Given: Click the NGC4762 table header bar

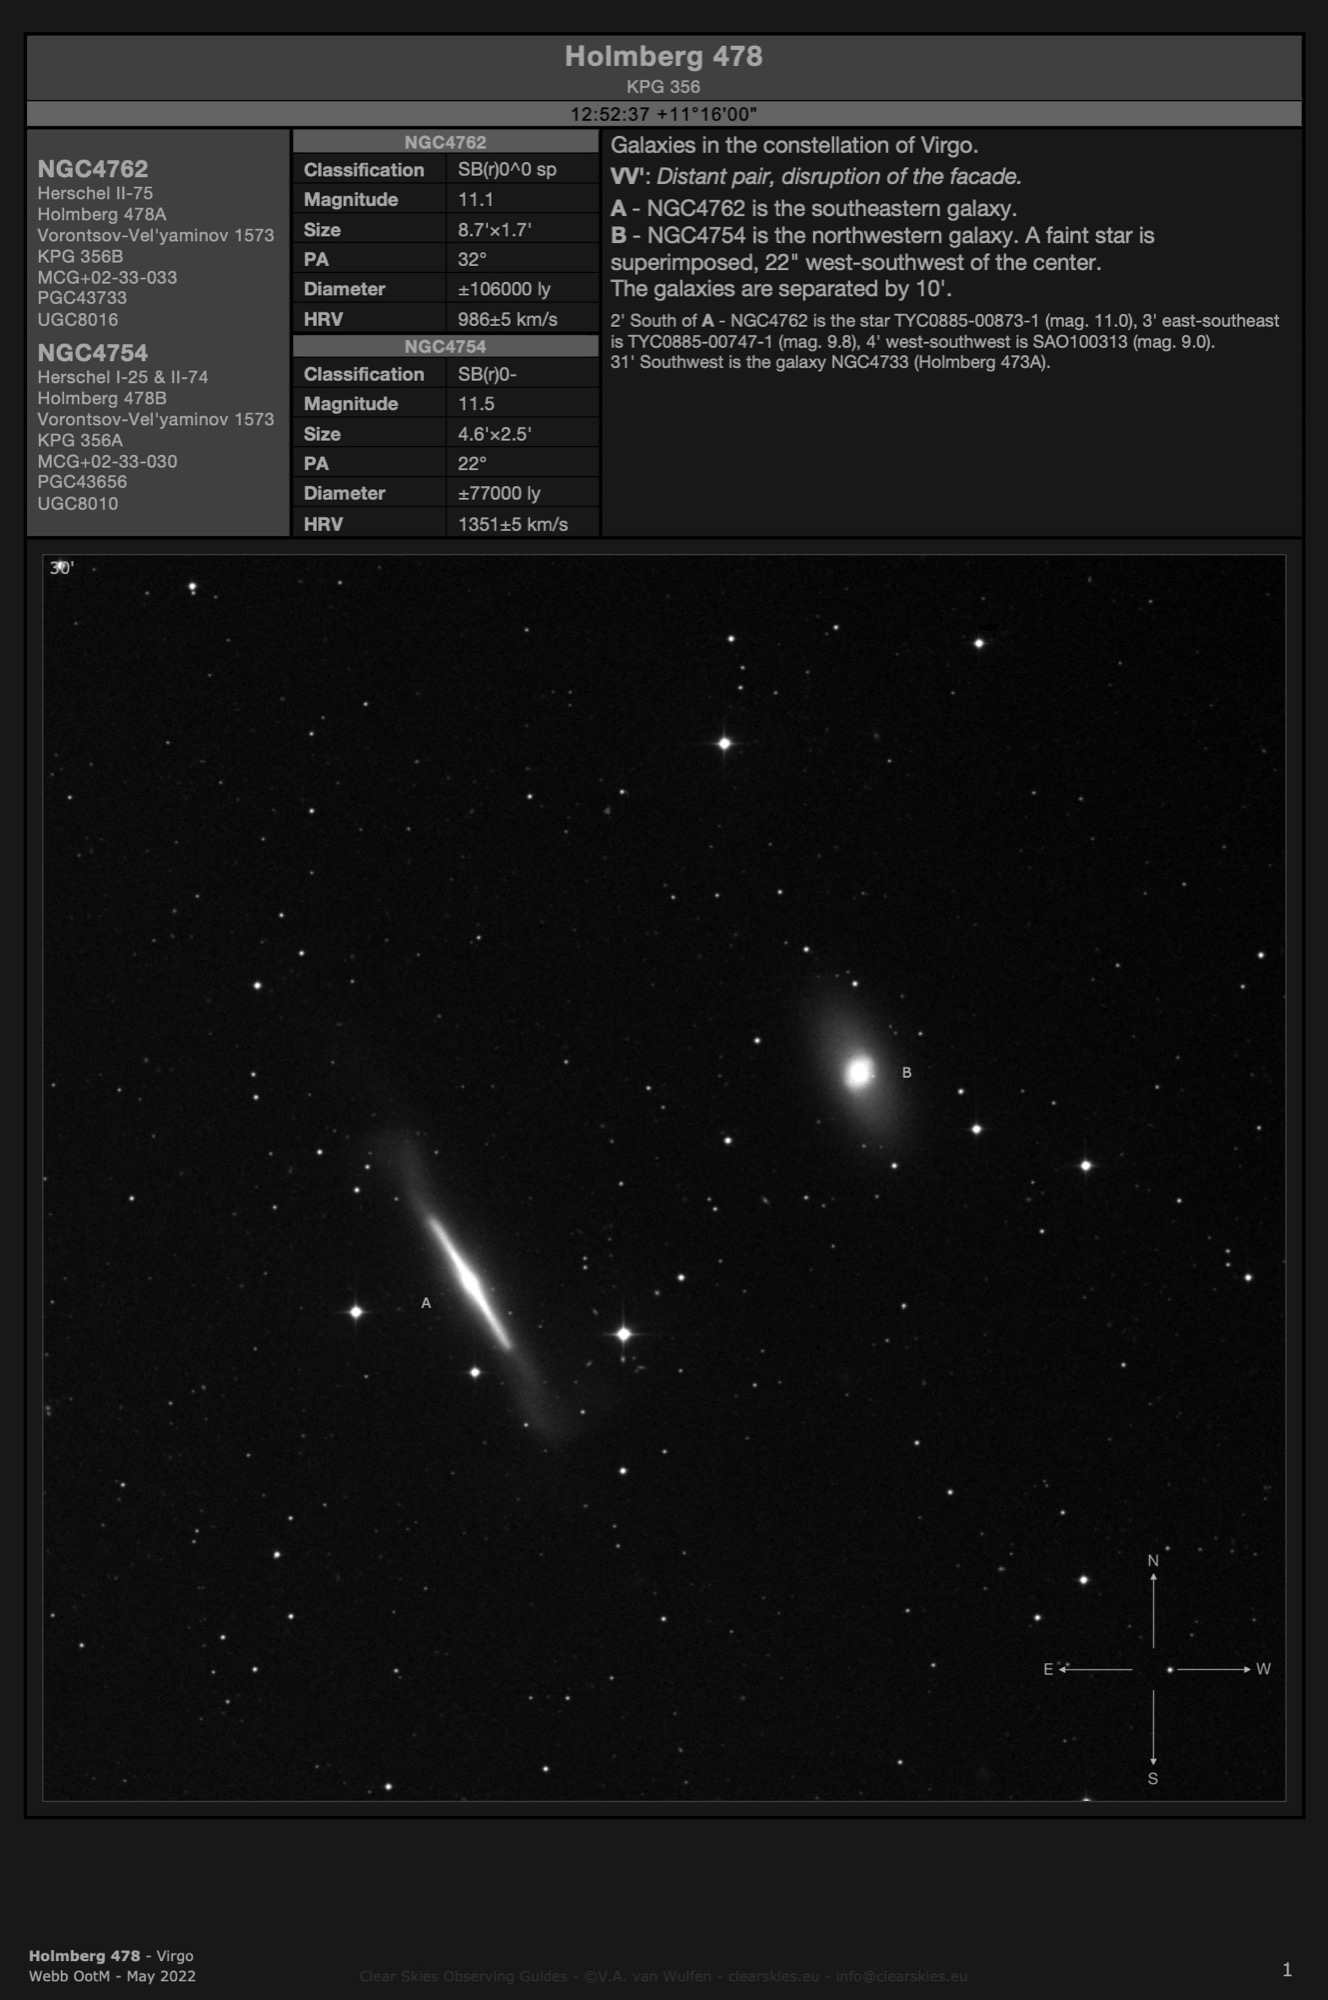Looking at the screenshot, I should (x=445, y=142).
